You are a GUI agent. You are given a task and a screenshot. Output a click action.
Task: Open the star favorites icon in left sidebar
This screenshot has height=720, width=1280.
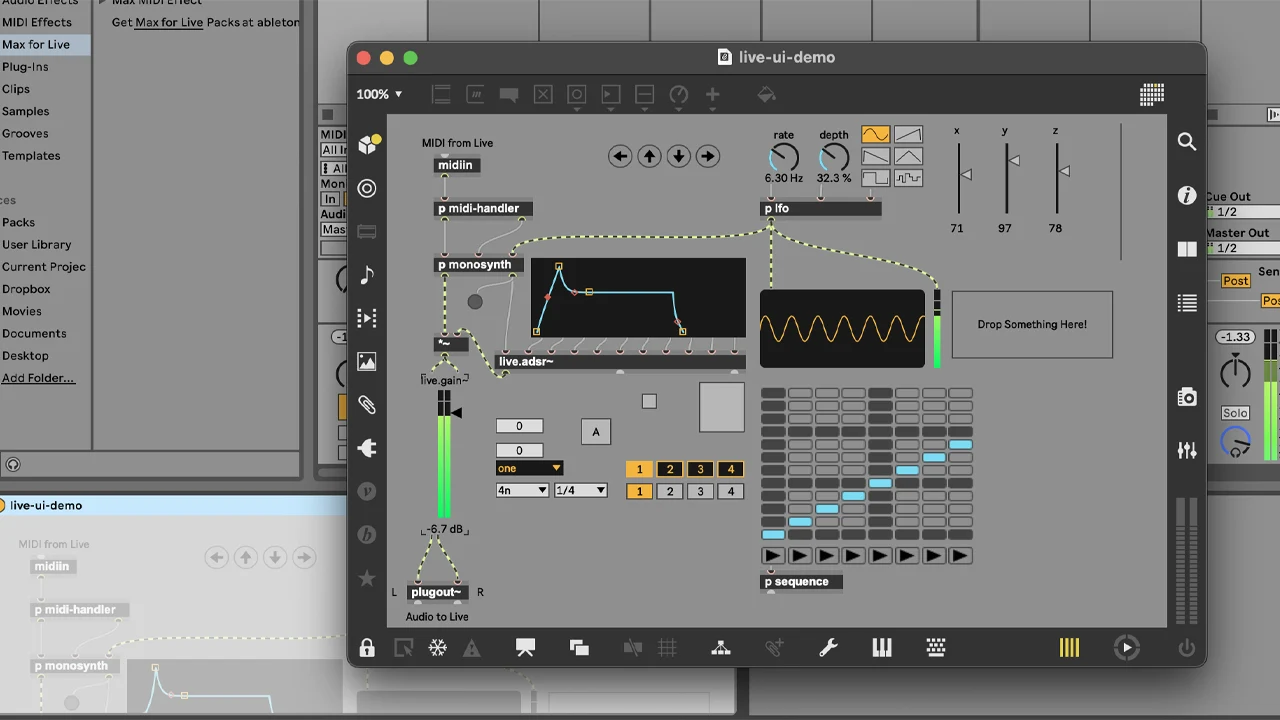point(367,578)
